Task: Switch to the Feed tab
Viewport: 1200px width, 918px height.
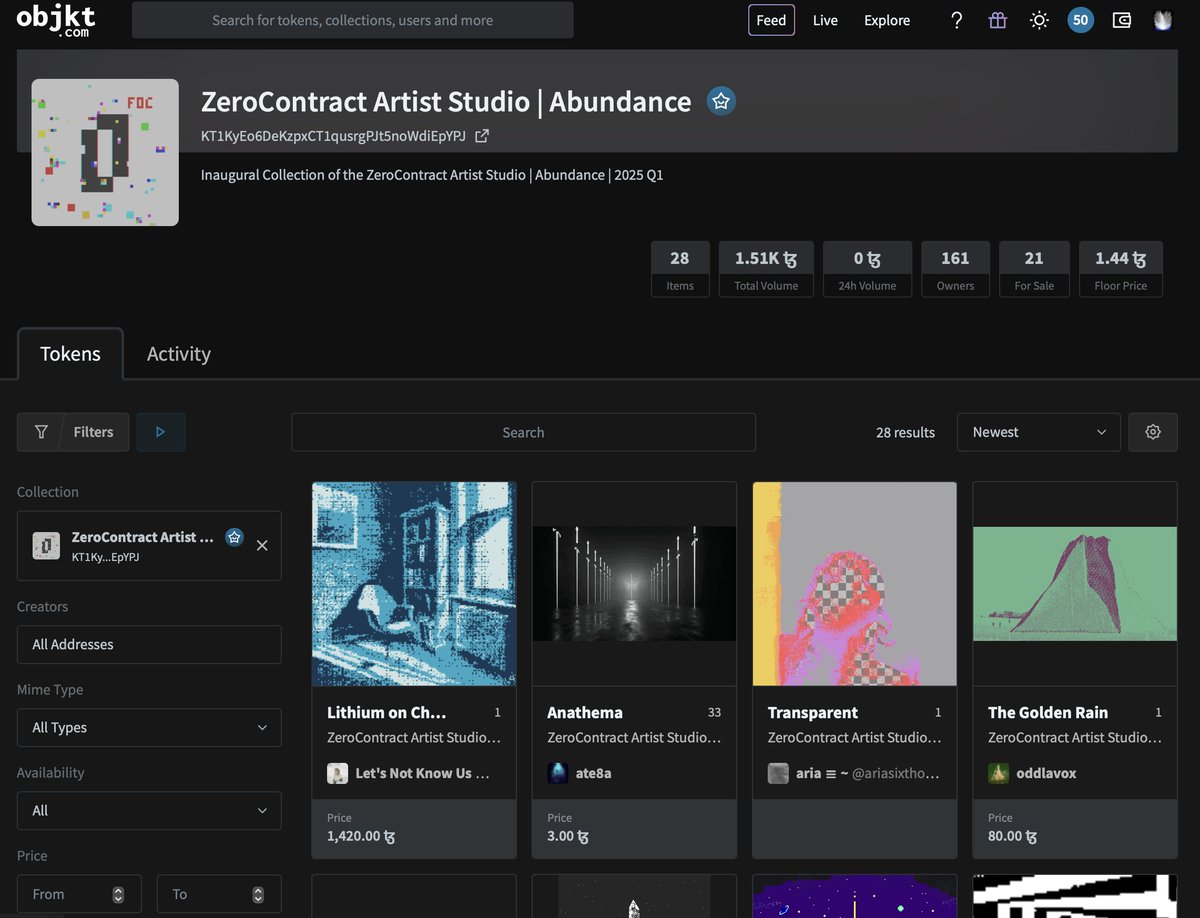Action: pos(771,20)
